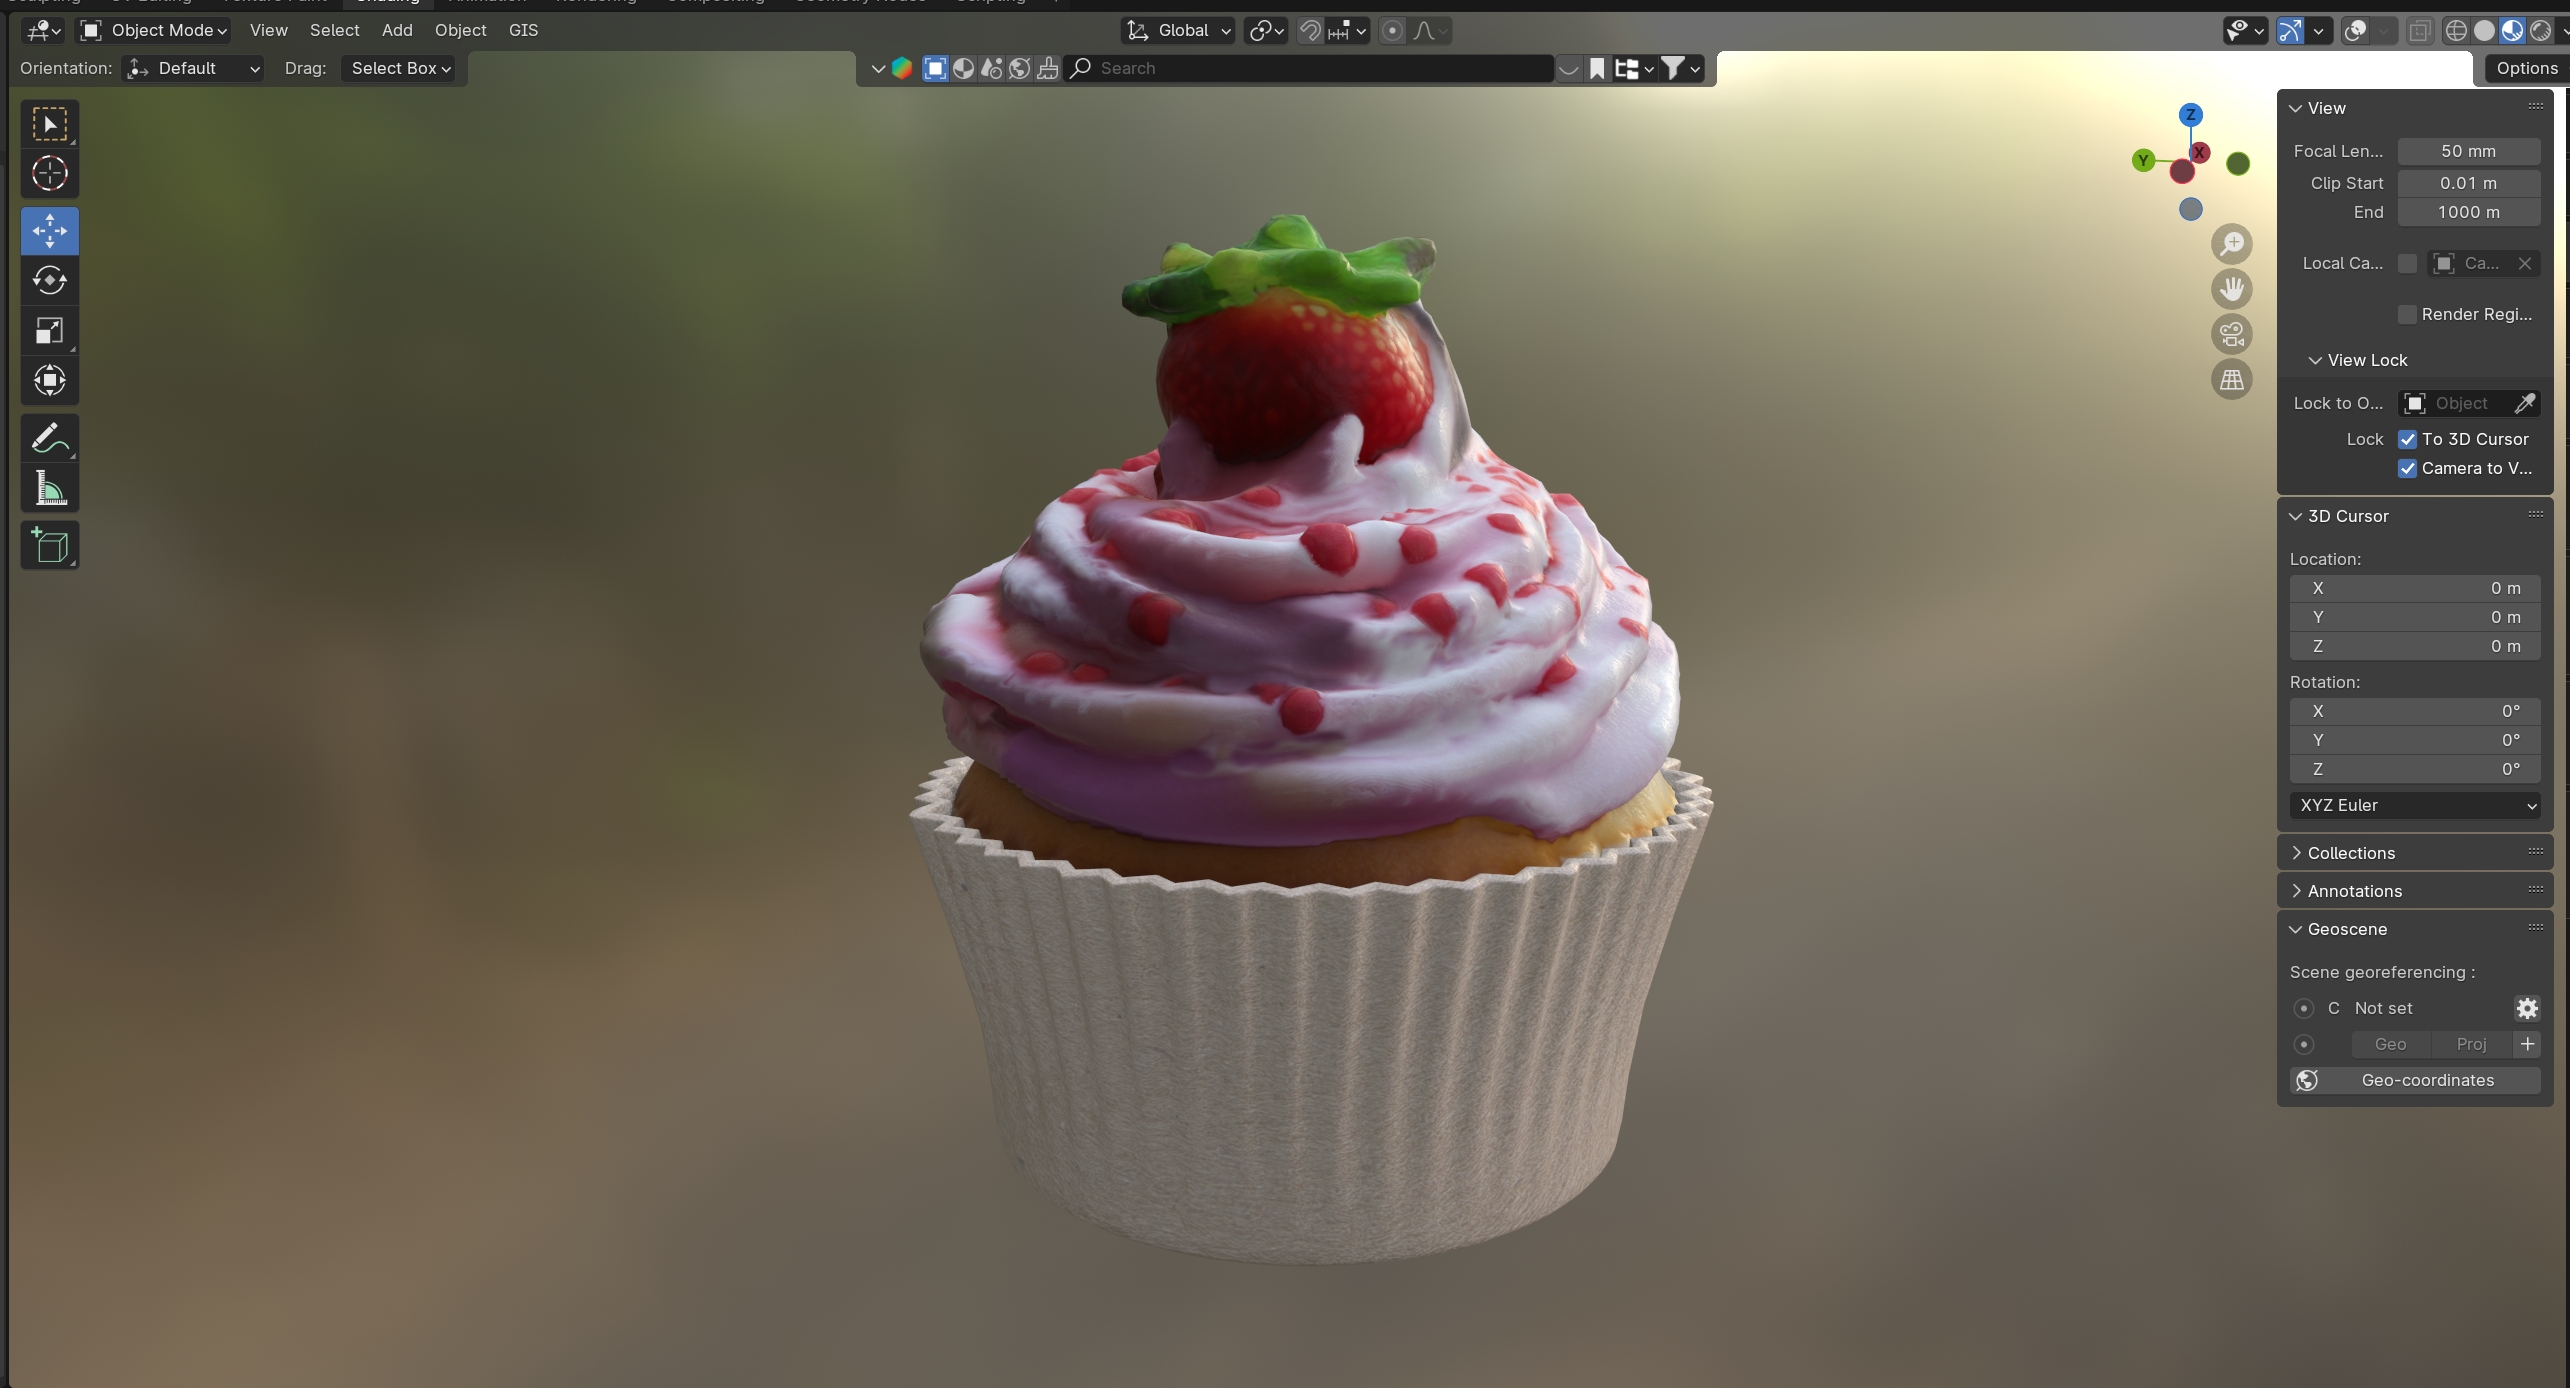2570x1388 pixels.
Task: Open the XYZ Euler rotation mode dropdown
Action: (2414, 806)
